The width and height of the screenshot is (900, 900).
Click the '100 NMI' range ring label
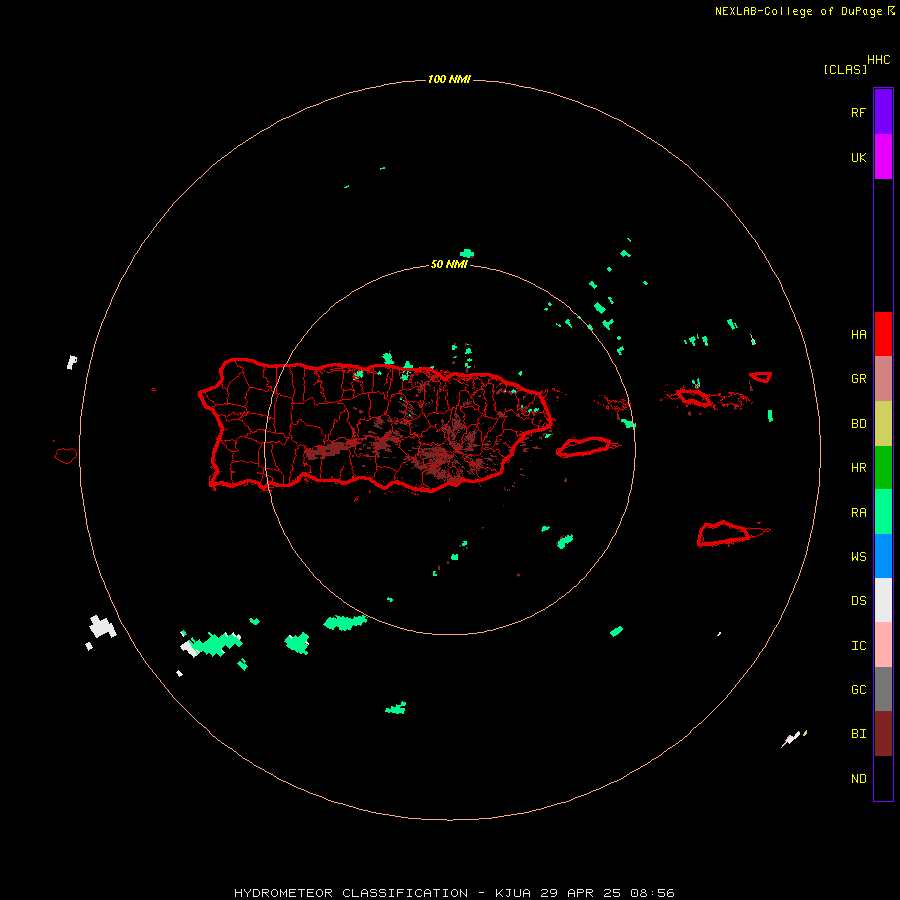(449, 79)
